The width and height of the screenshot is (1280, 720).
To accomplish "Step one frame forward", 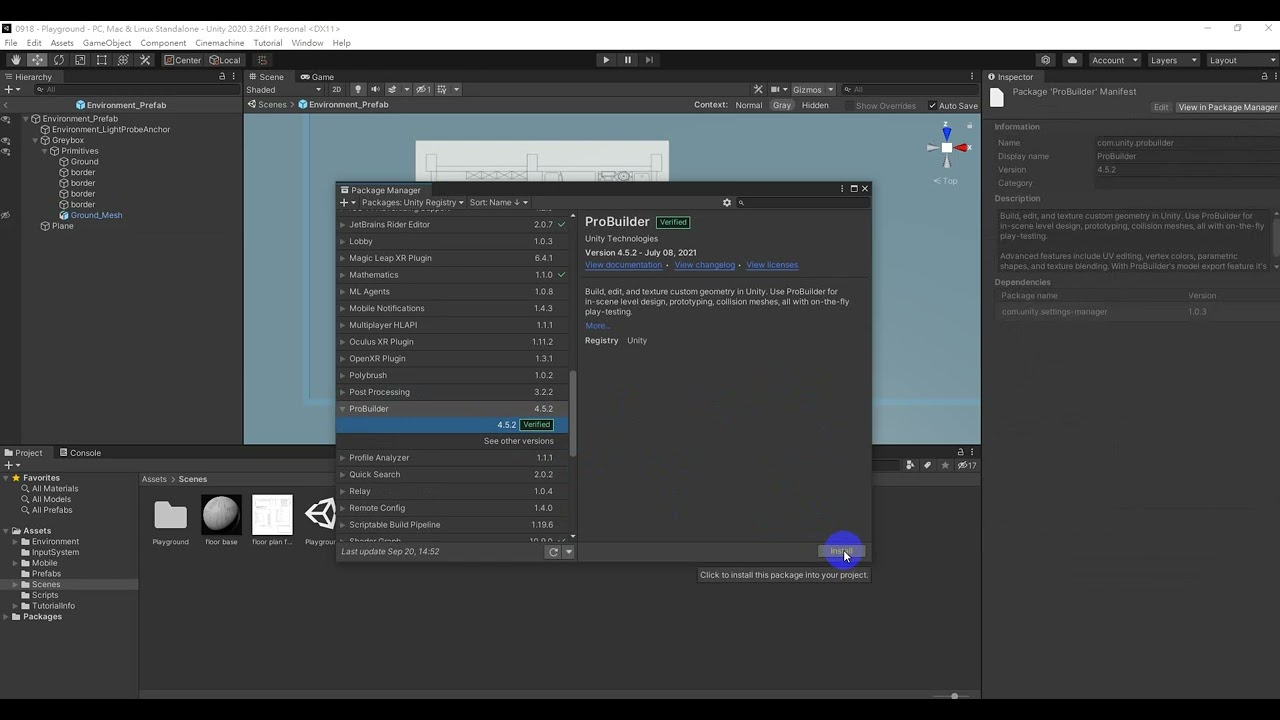I will (x=649, y=60).
